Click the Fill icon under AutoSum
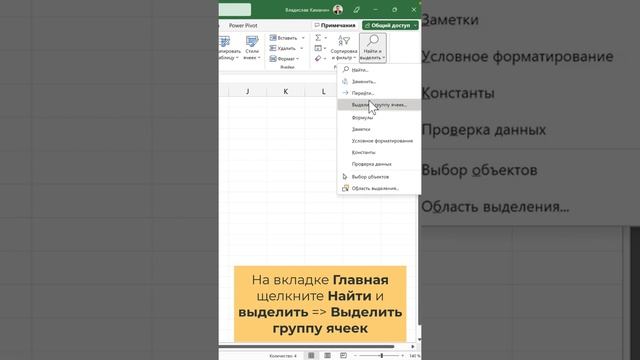The height and width of the screenshot is (360, 640). coord(318,48)
